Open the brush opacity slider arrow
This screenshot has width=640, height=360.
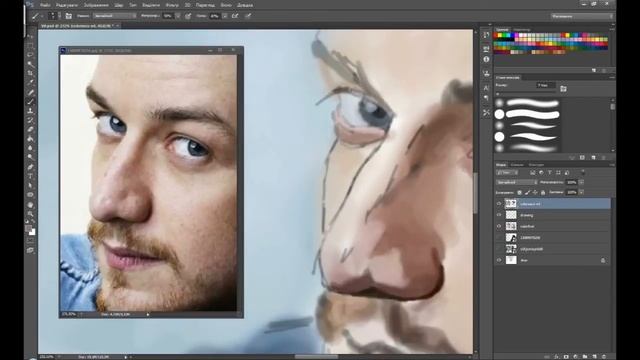pyautogui.click(x=178, y=16)
